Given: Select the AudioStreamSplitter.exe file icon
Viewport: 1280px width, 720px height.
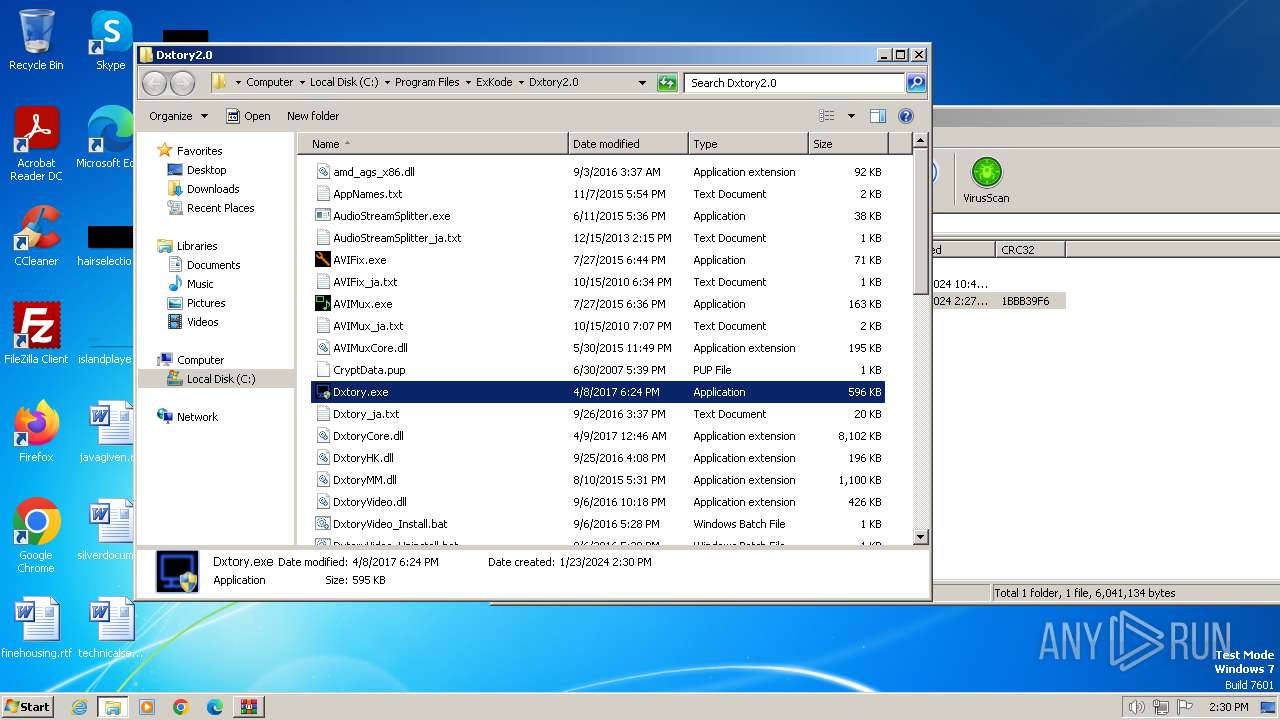Looking at the screenshot, I should 322,216.
